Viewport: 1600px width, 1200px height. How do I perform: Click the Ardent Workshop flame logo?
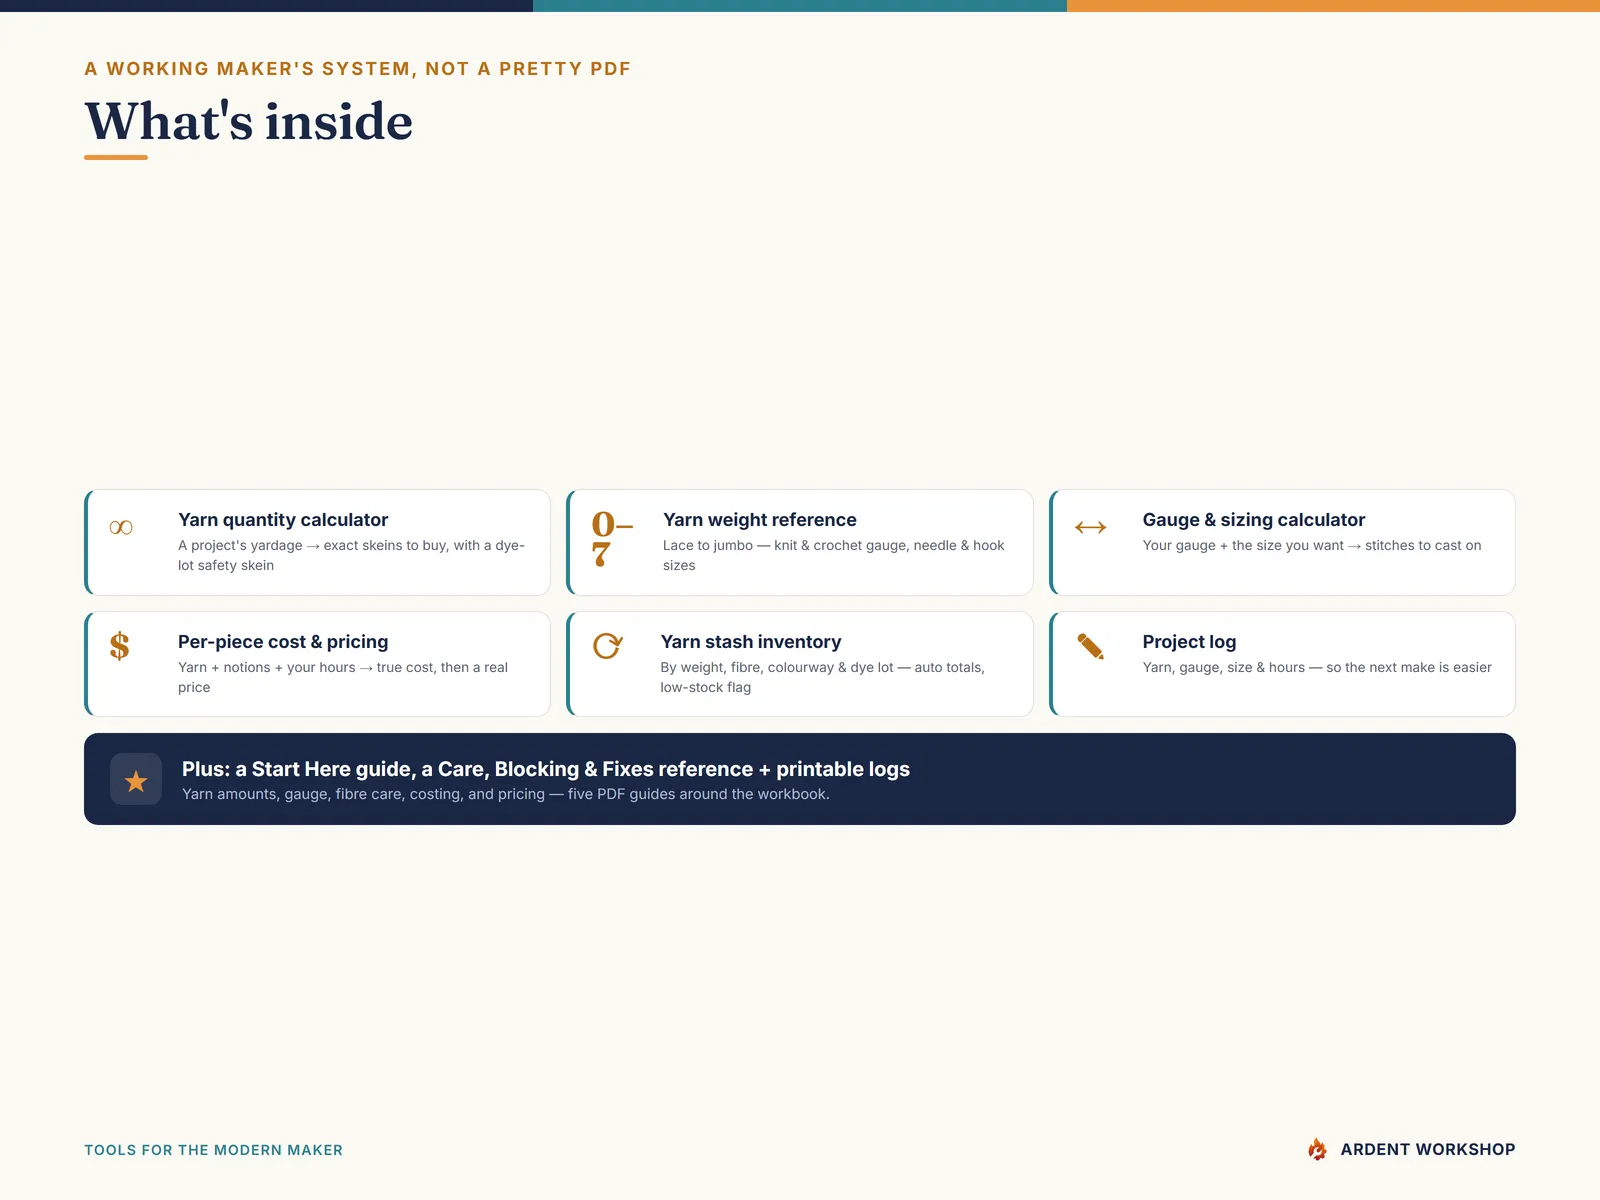coord(1318,1149)
